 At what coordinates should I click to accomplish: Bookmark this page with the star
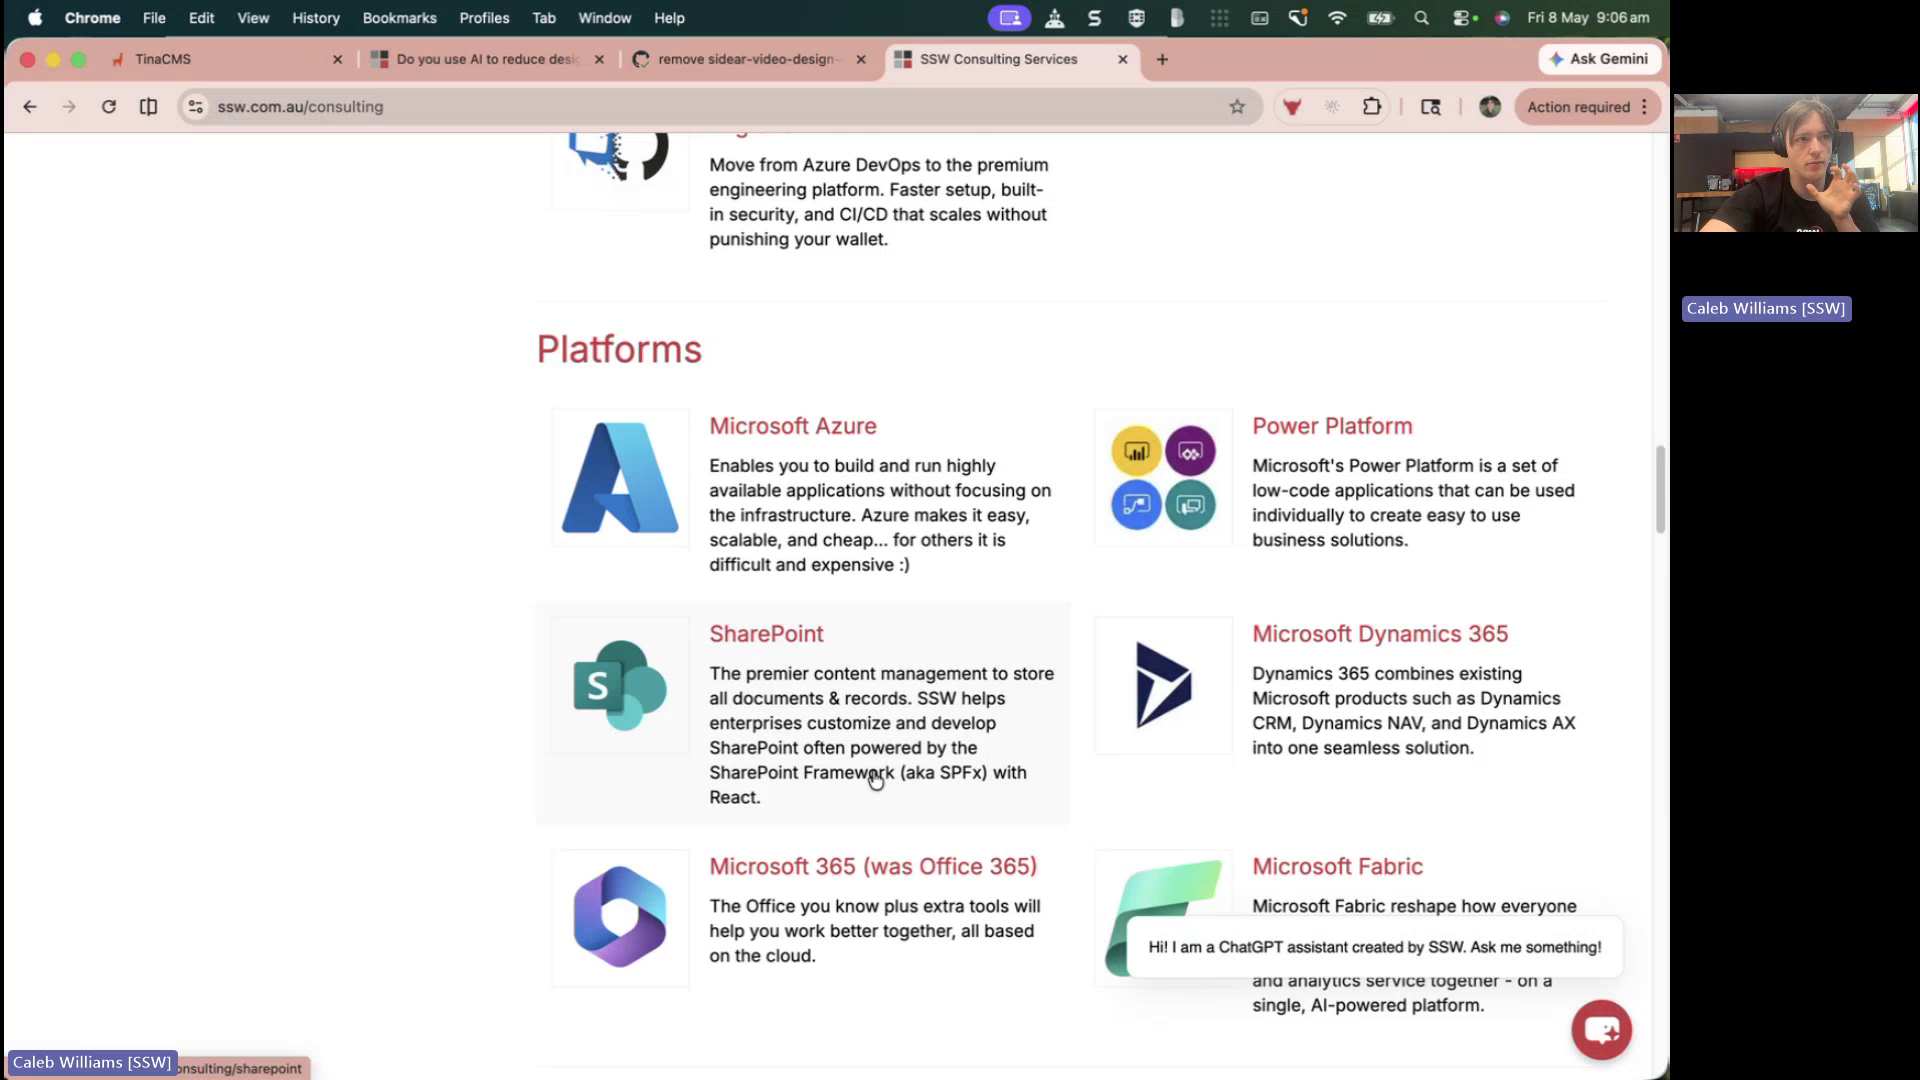1237,107
